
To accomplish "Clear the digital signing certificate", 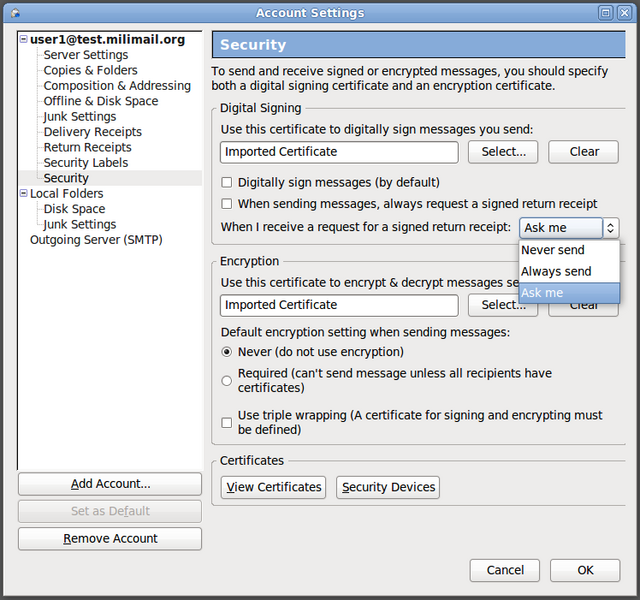I will pos(584,152).
